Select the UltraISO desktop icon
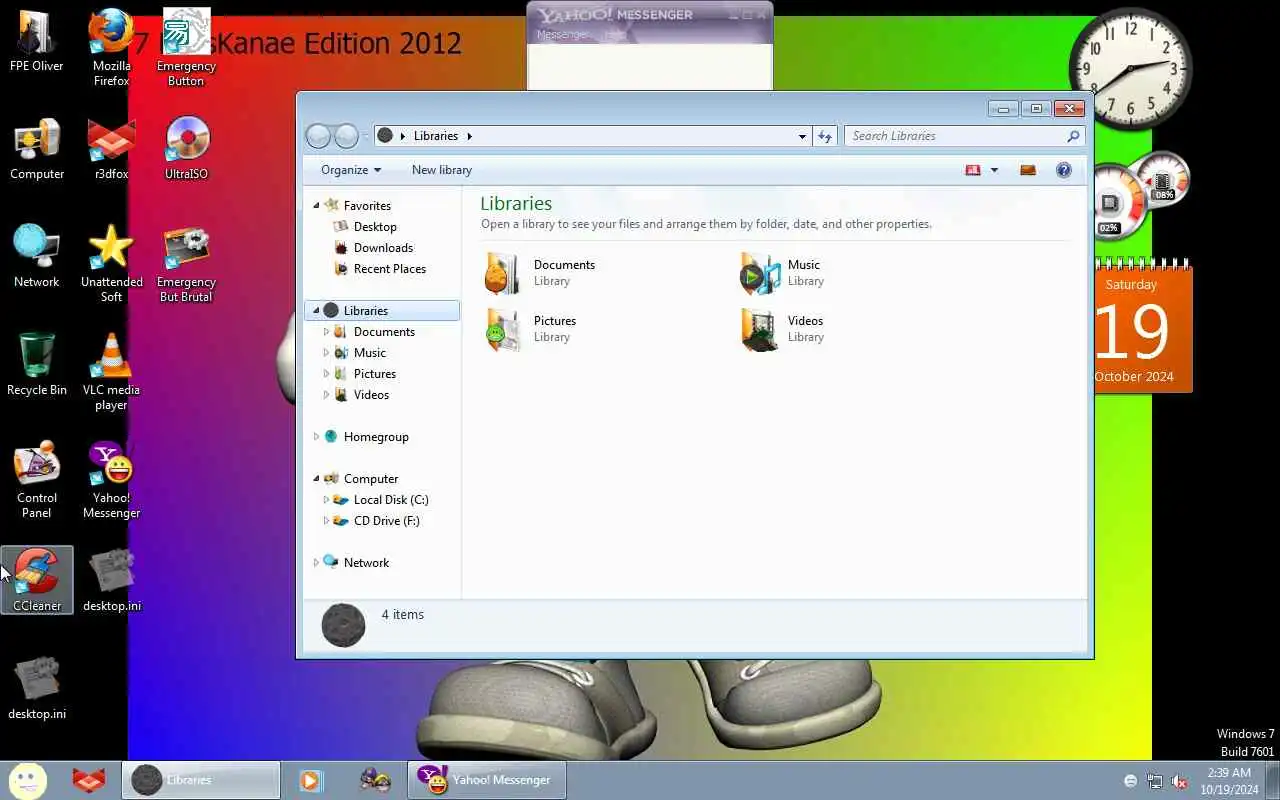The height and width of the screenshot is (800, 1280). coord(186,150)
